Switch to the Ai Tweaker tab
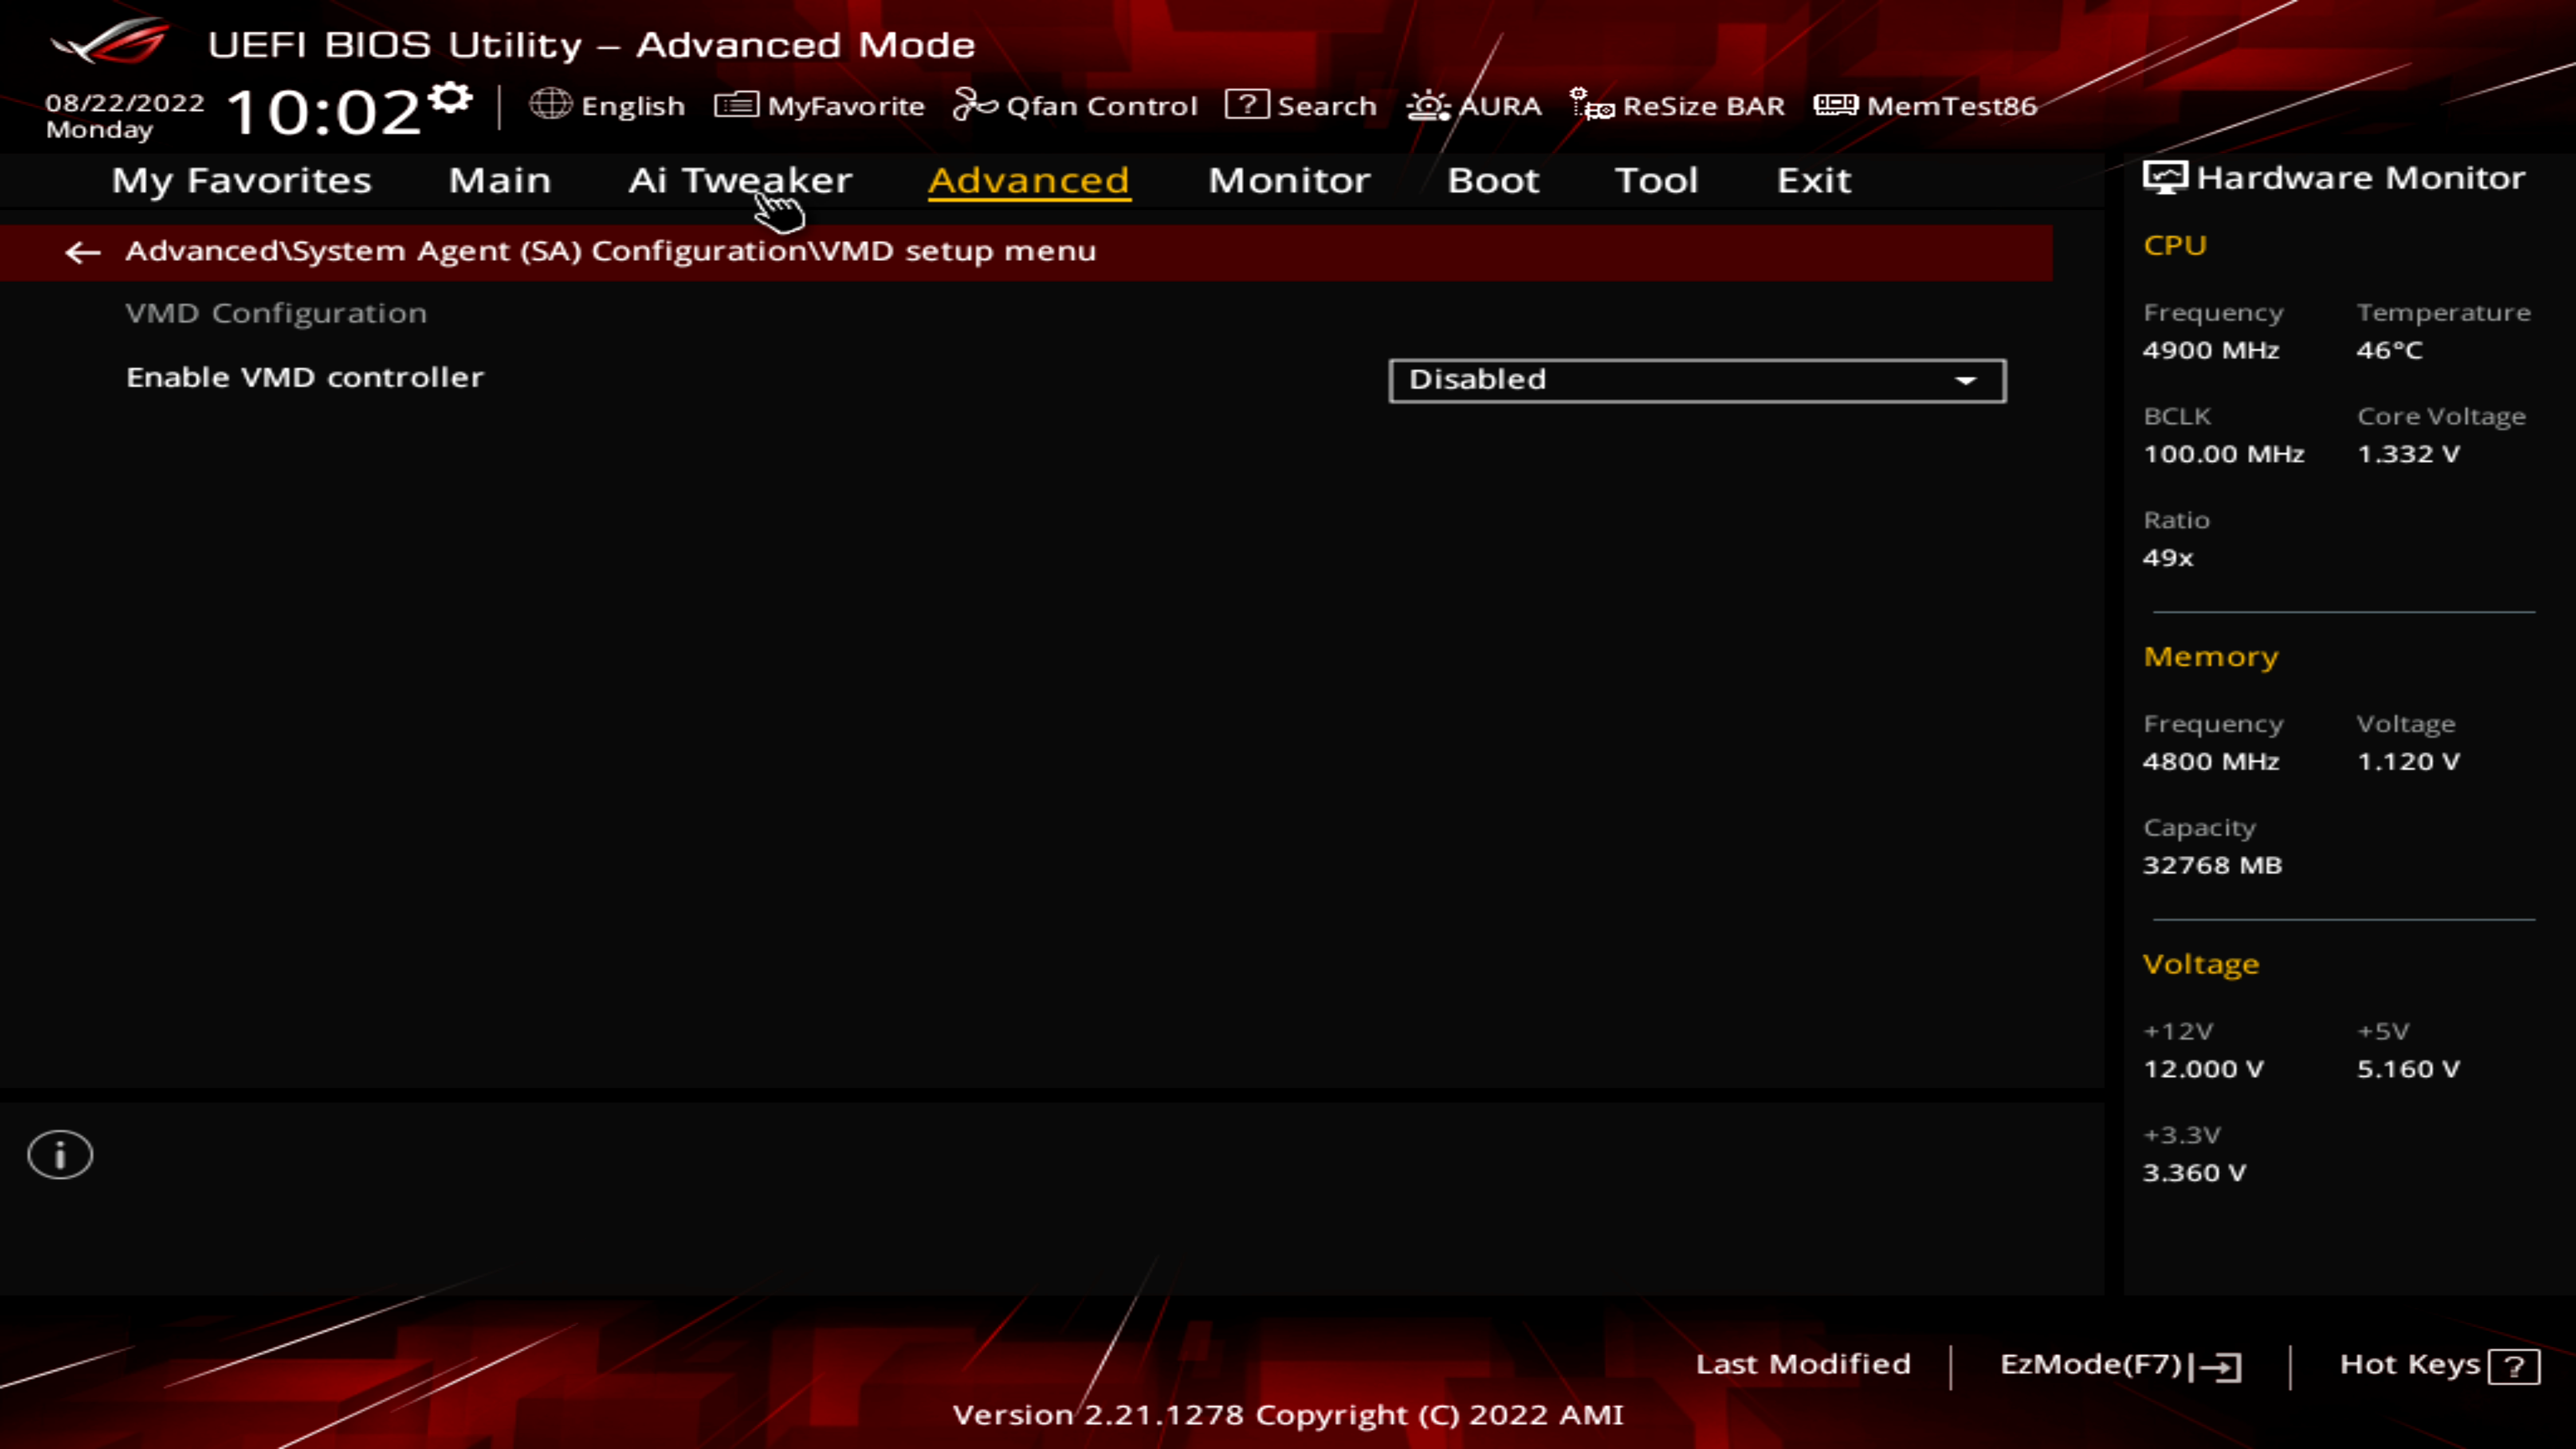Image resolution: width=2576 pixels, height=1449 pixels. pos(740,180)
